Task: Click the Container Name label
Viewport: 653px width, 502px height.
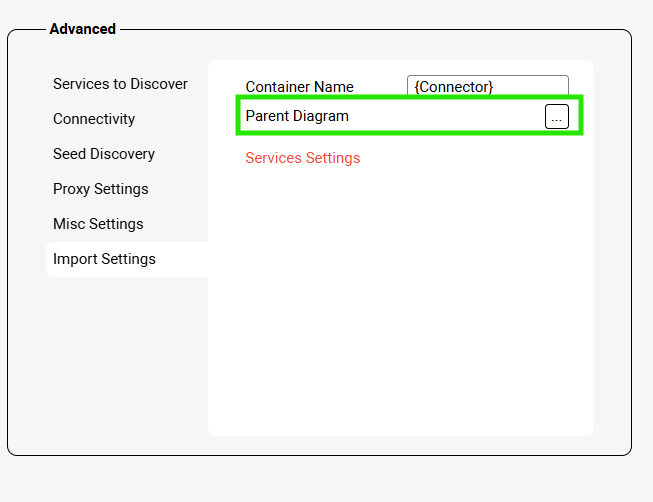Action: pos(299,87)
